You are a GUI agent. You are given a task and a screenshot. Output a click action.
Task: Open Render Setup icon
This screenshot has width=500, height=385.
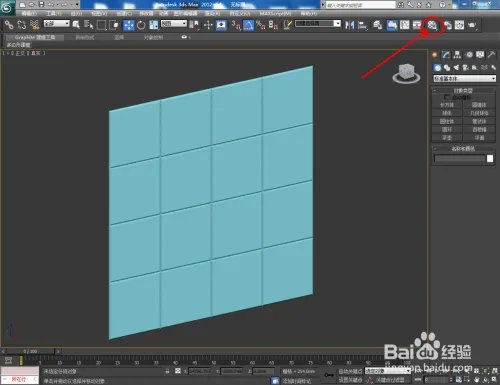pos(448,25)
